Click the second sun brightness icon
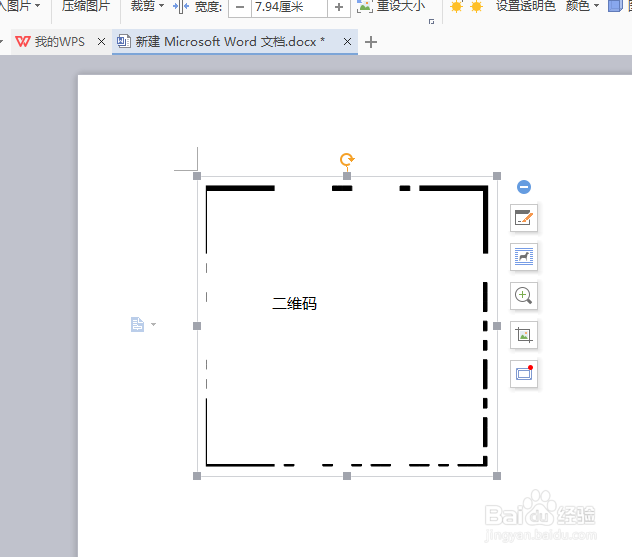 click(x=476, y=6)
